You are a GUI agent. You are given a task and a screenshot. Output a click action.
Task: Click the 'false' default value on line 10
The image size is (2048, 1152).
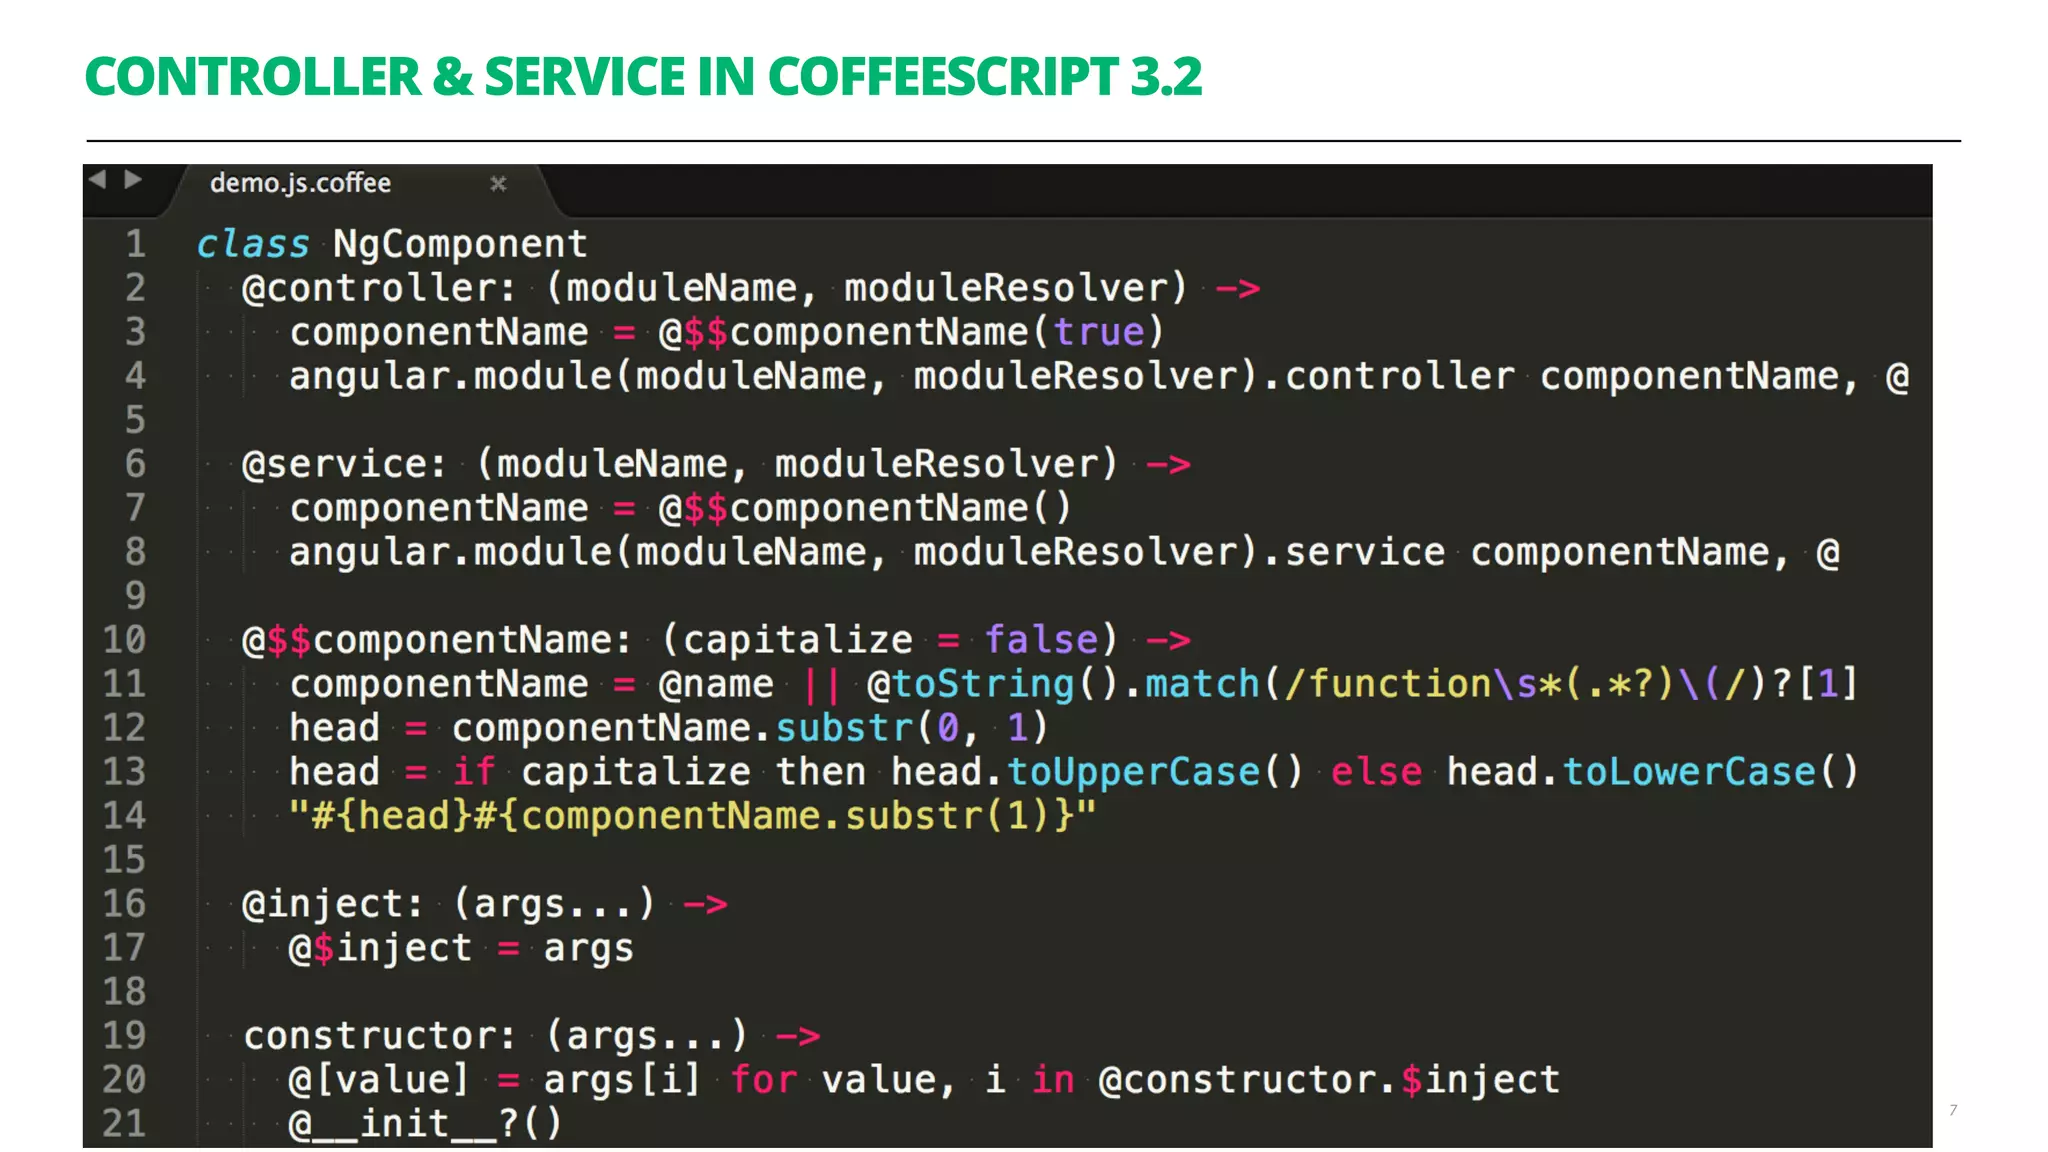(x=1041, y=640)
